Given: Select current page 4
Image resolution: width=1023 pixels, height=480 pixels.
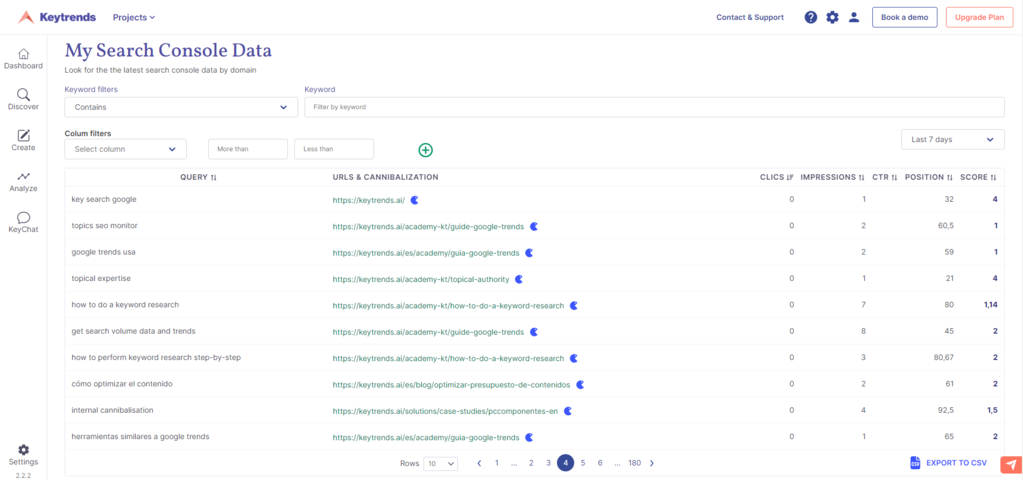Looking at the screenshot, I should (x=566, y=463).
